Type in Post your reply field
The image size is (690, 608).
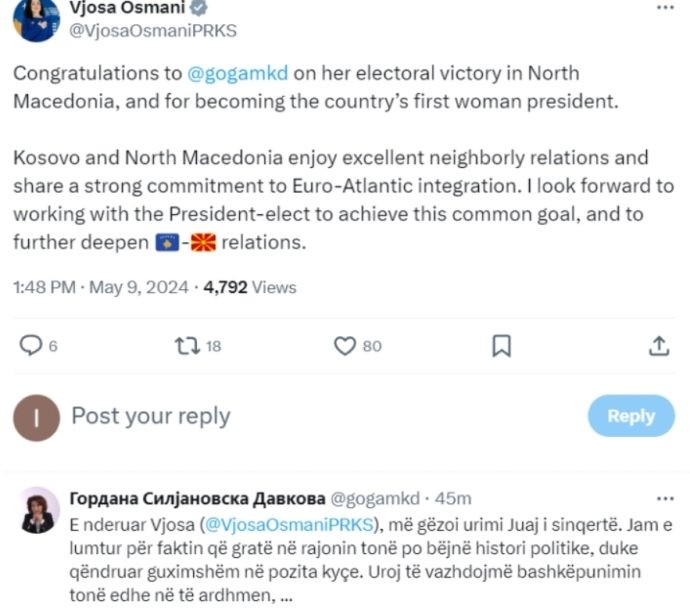tap(300, 416)
